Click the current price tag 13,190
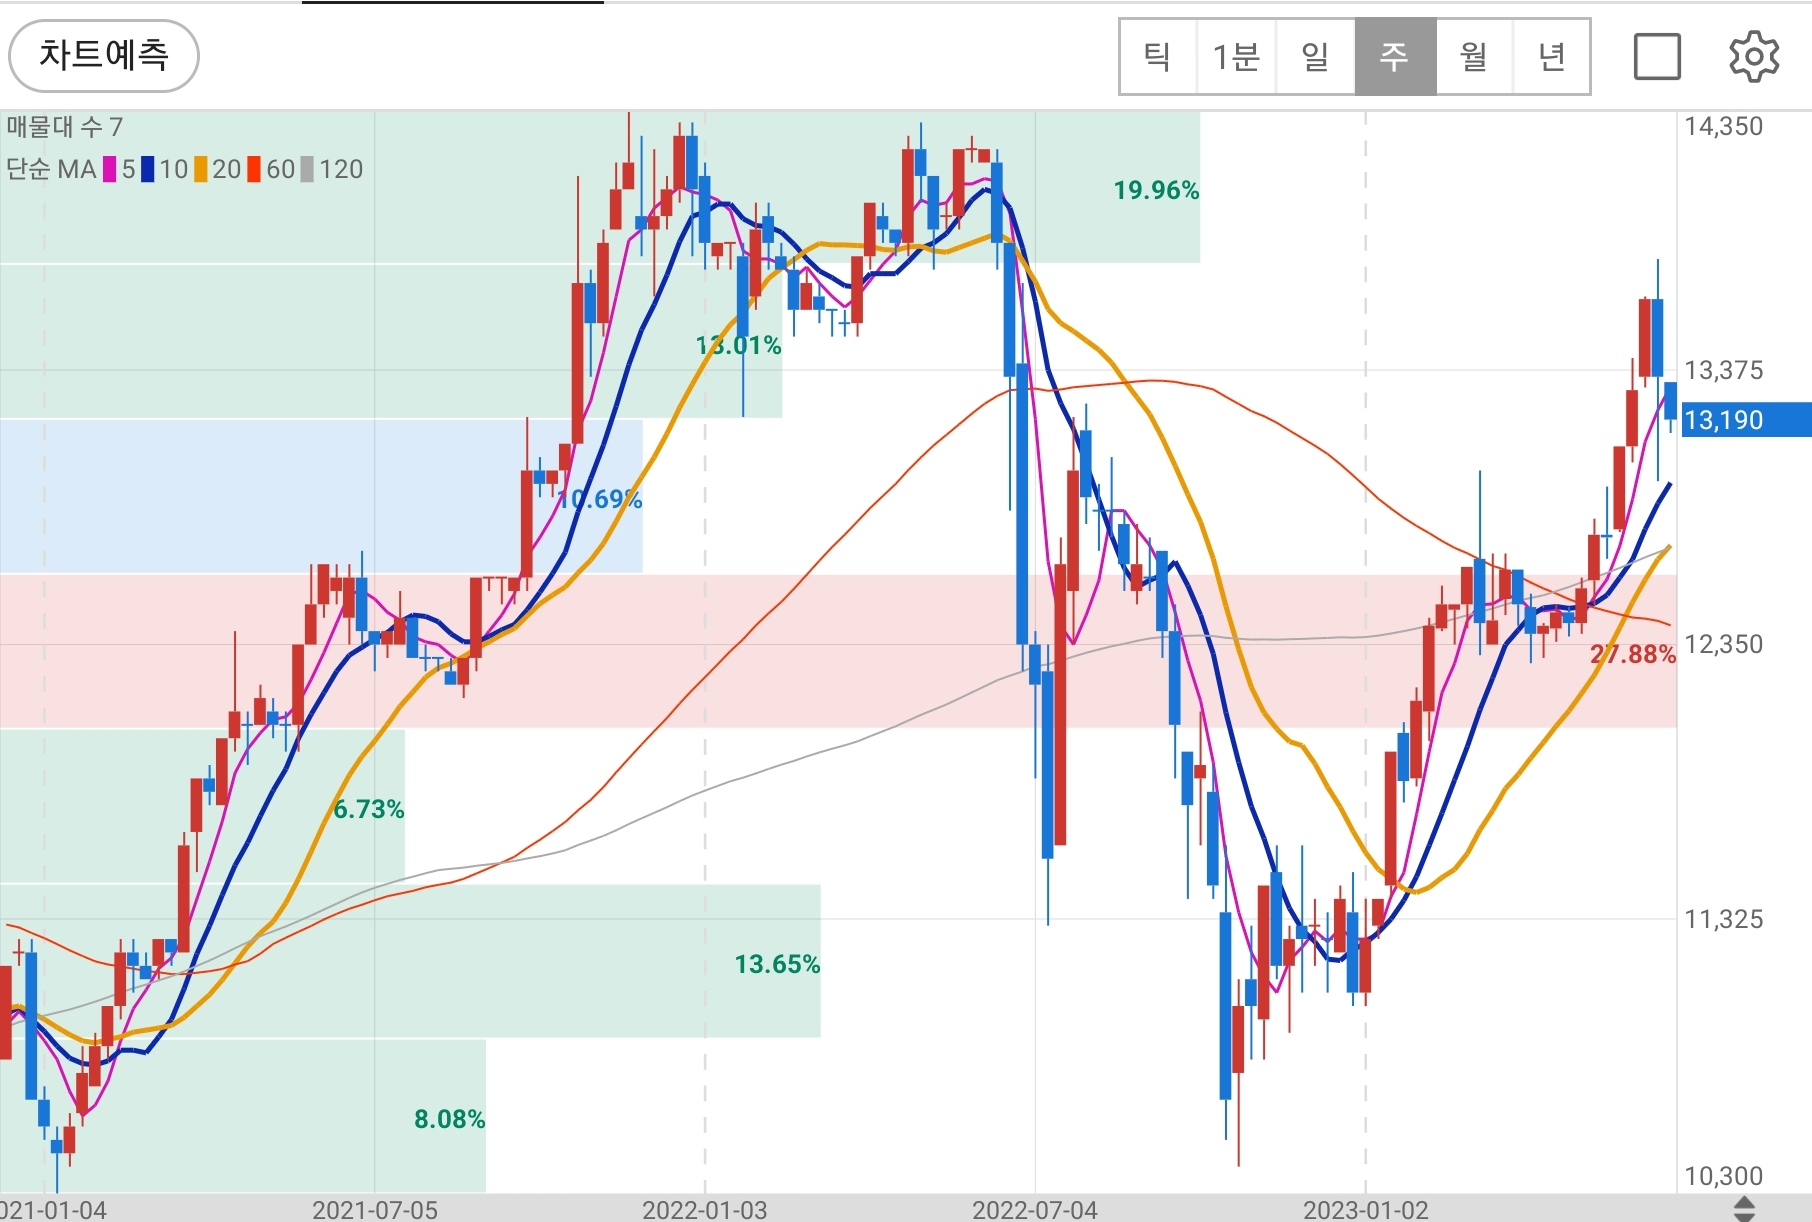The width and height of the screenshot is (1812, 1222). (1746, 420)
